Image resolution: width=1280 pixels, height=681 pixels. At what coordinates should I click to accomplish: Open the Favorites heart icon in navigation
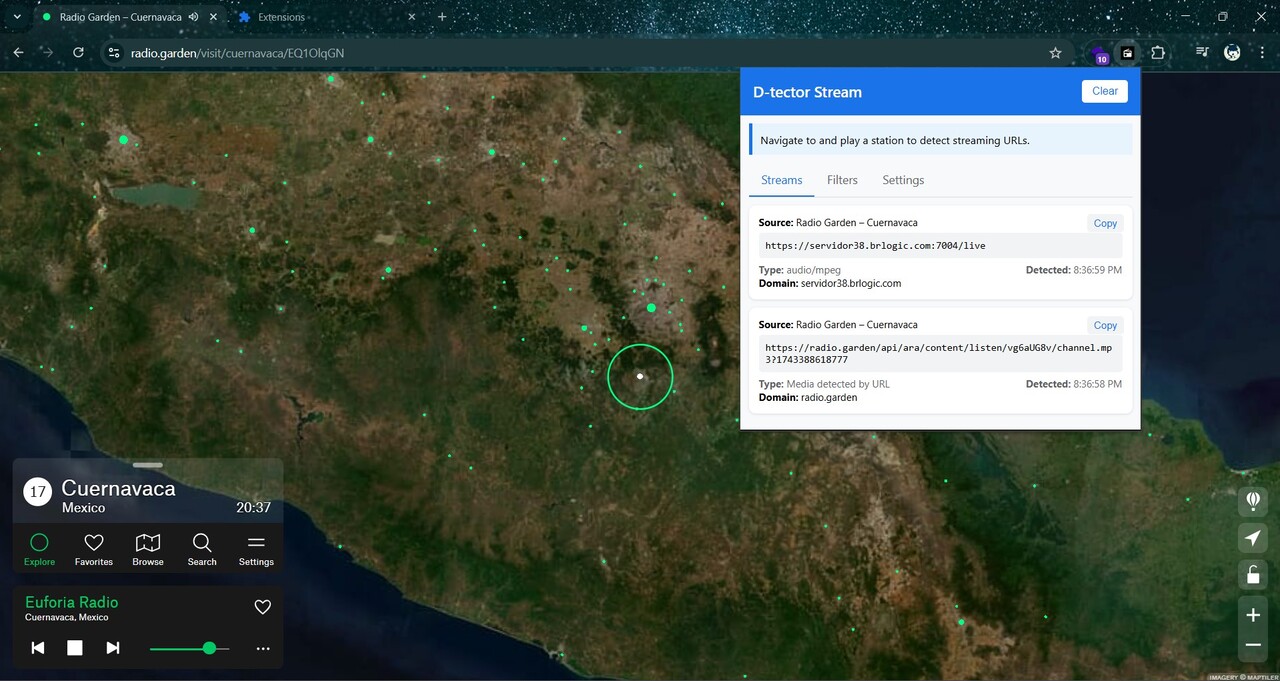[x=94, y=548]
